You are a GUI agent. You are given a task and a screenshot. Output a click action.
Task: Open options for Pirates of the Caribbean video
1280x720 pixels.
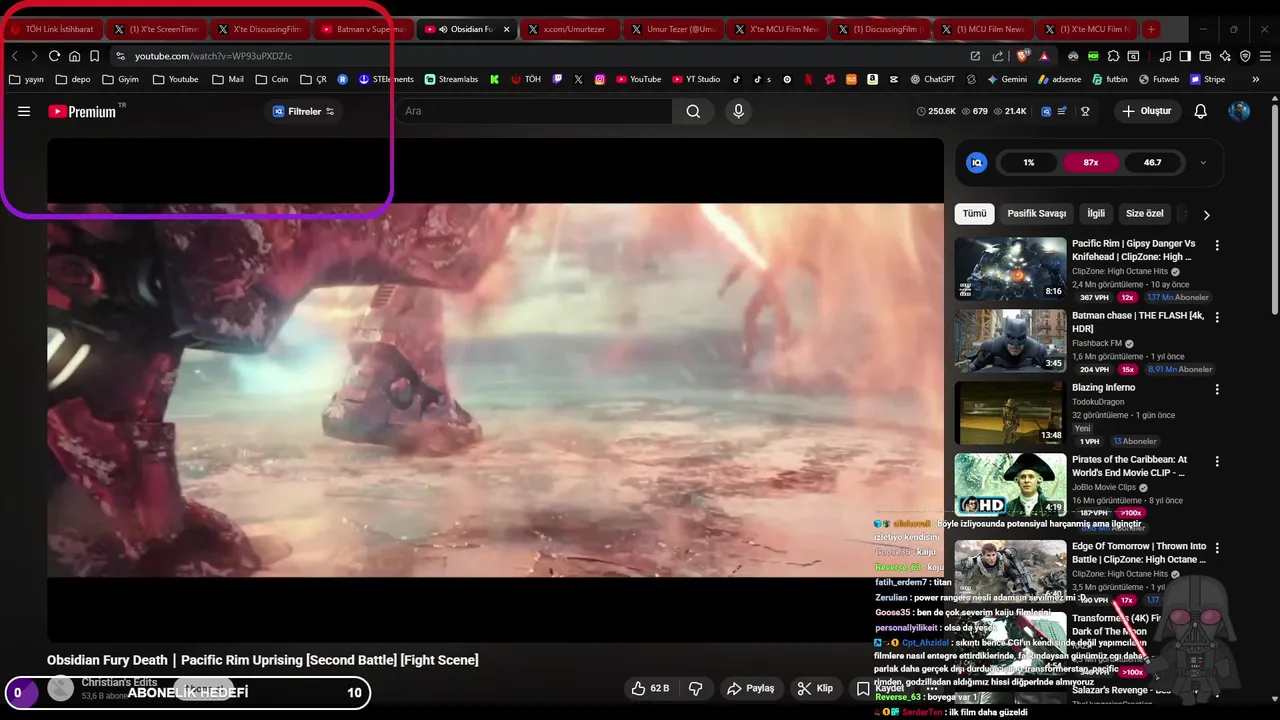coord(1217,461)
